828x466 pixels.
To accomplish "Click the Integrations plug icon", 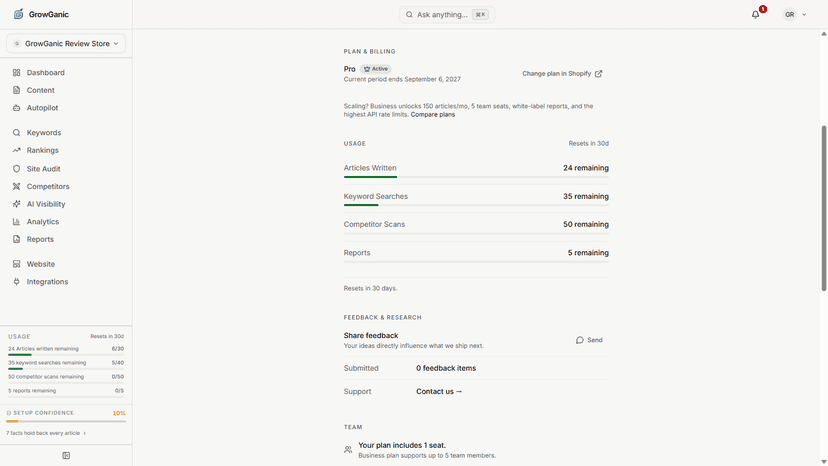I will (16, 282).
